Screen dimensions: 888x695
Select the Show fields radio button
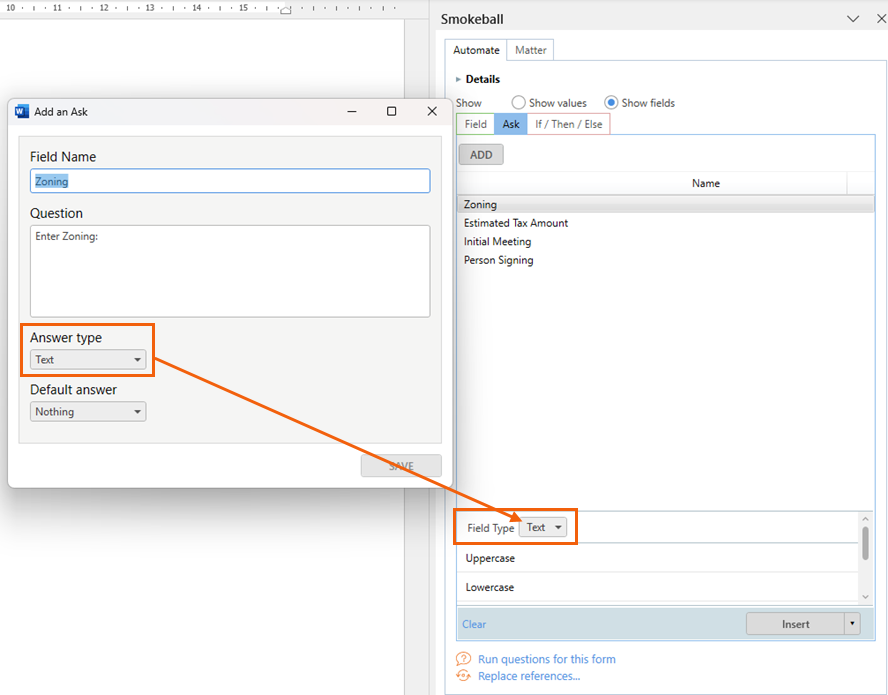(x=610, y=103)
